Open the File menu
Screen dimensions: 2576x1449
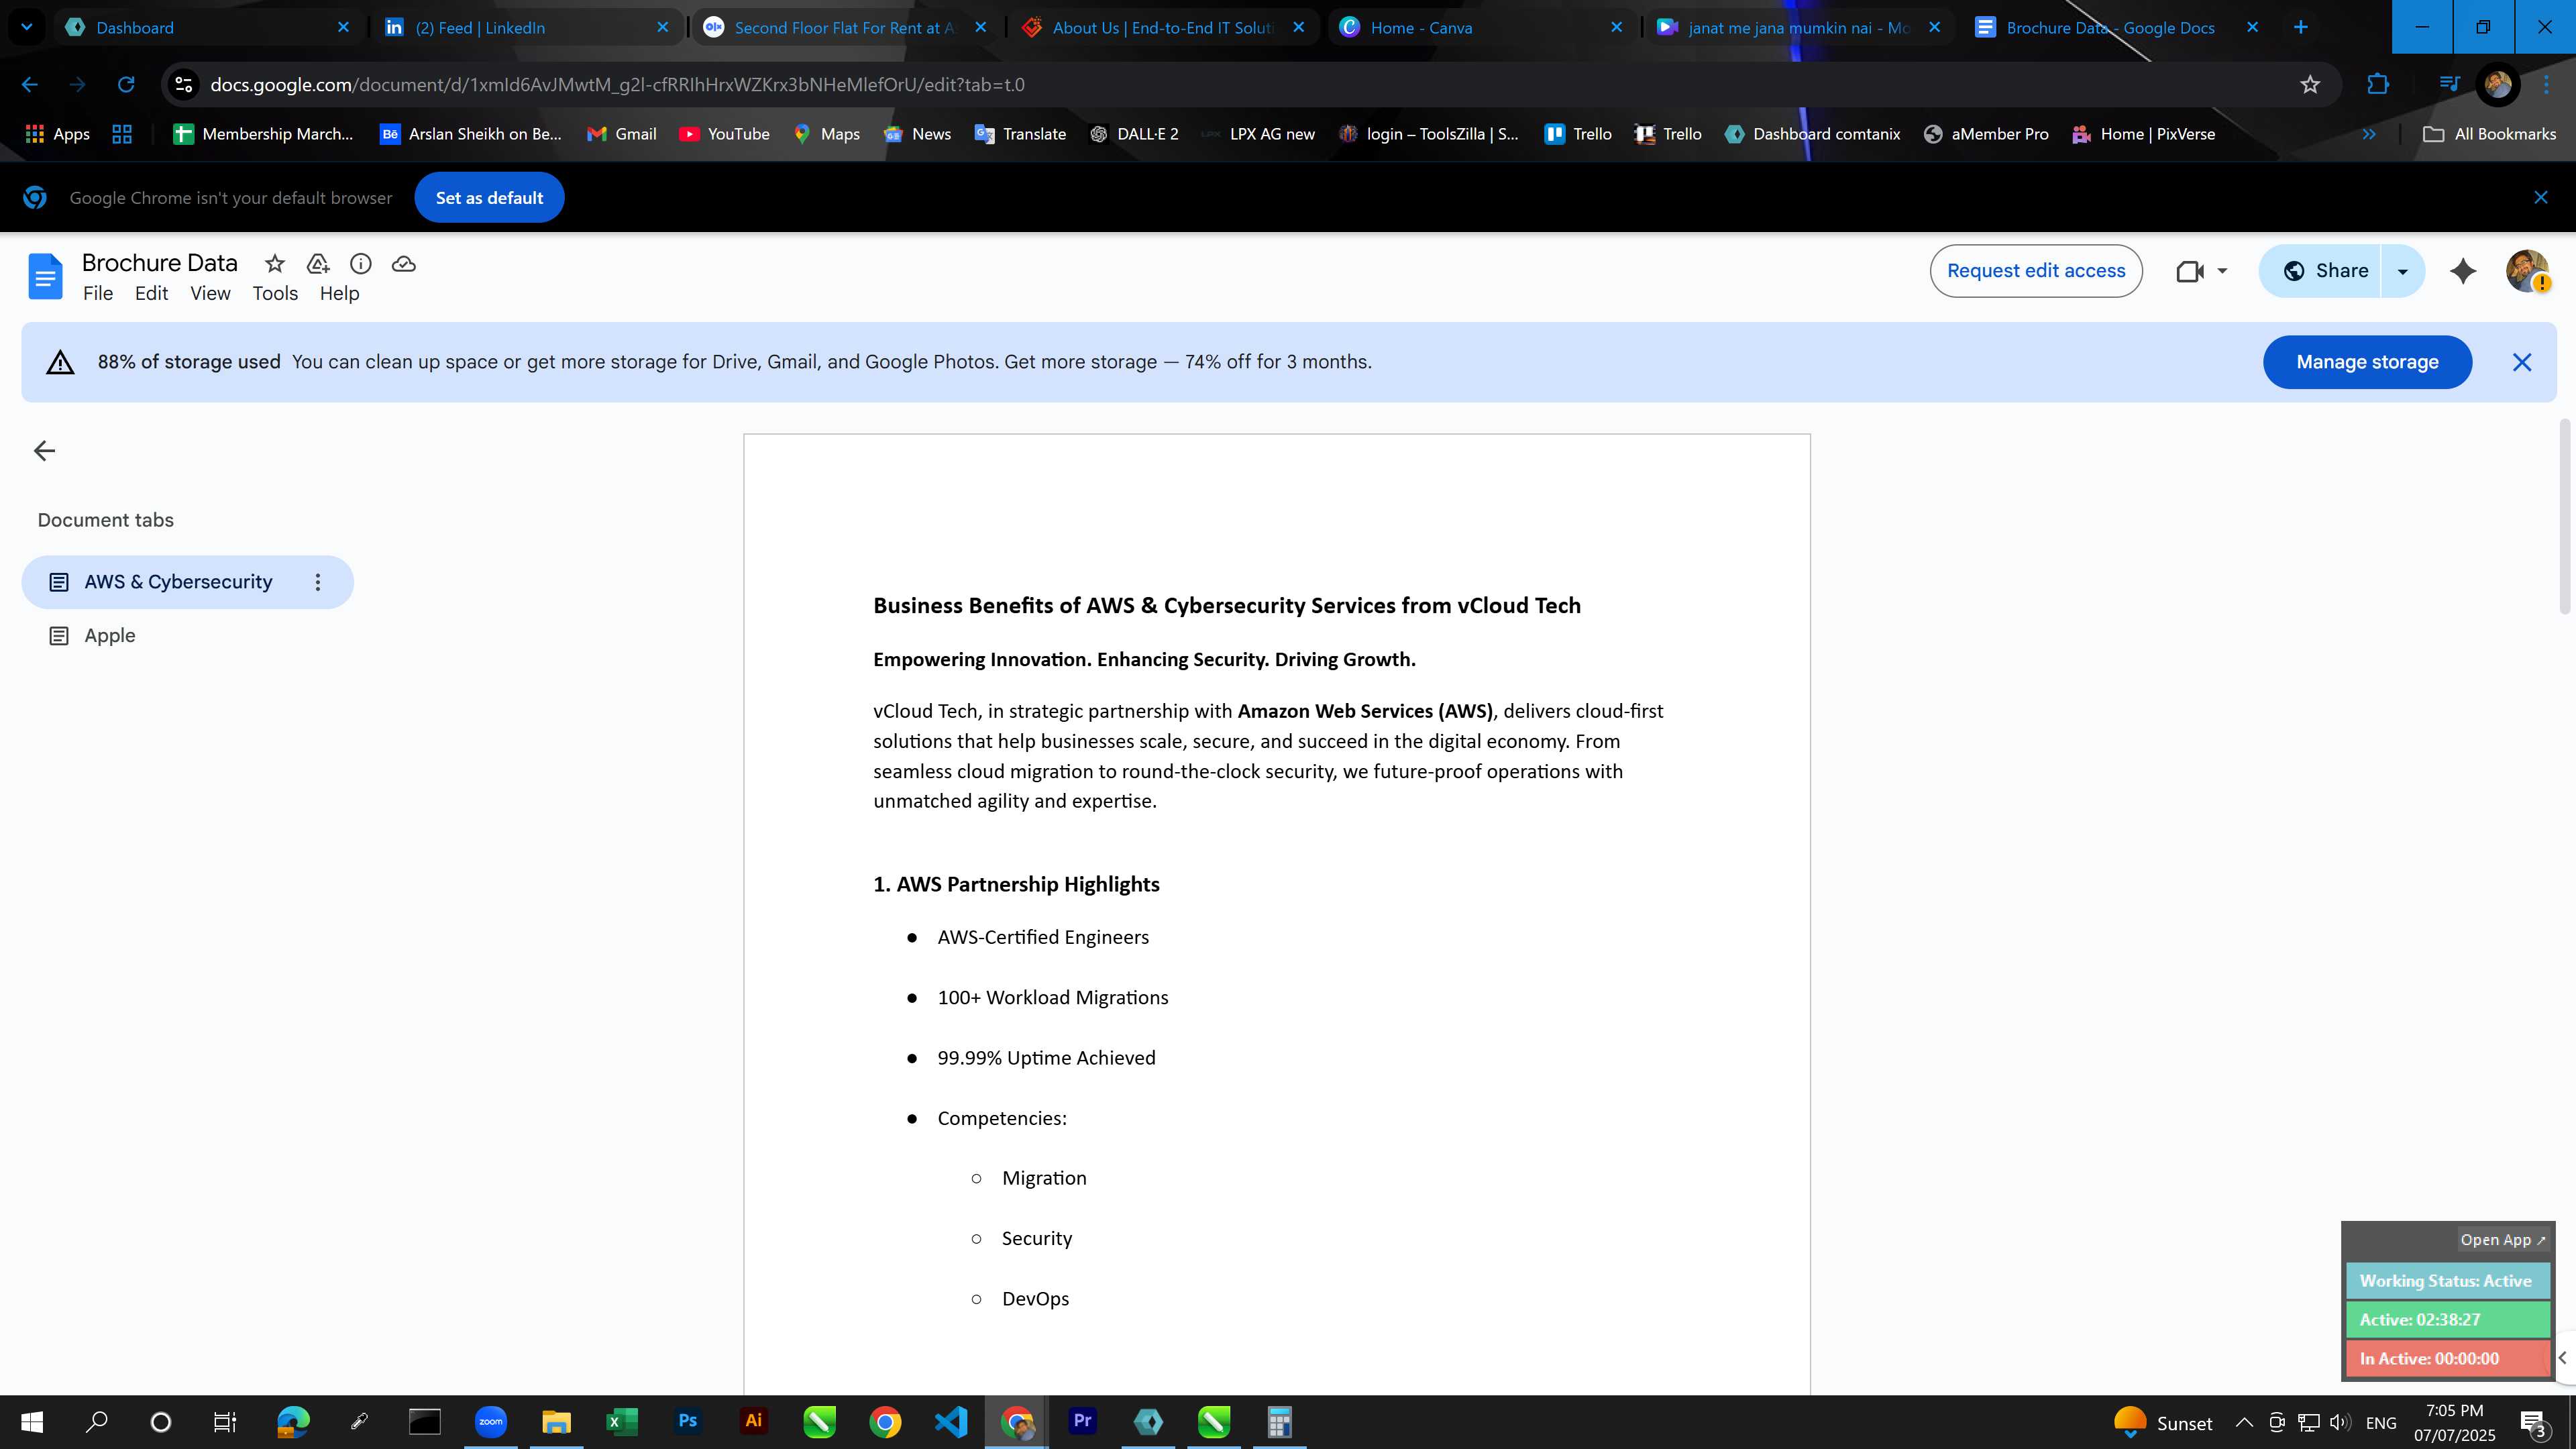coord(98,294)
